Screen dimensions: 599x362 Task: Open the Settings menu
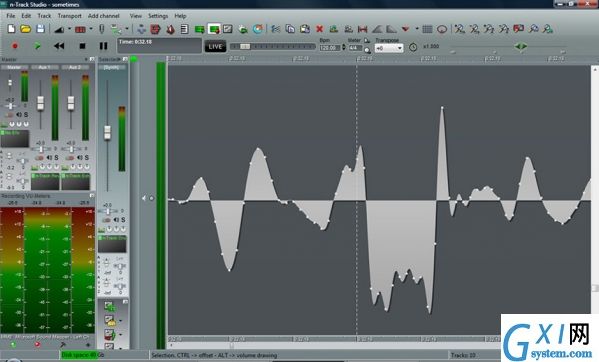click(x=158, y=16)
